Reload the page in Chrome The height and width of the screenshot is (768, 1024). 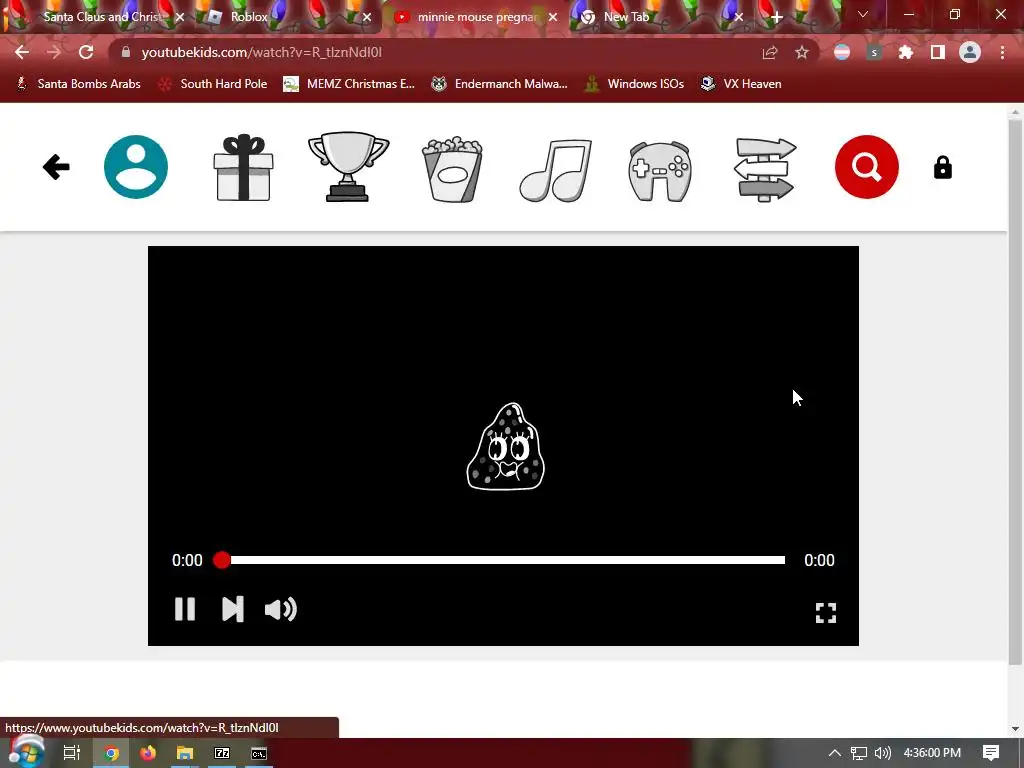coord(86,52)
